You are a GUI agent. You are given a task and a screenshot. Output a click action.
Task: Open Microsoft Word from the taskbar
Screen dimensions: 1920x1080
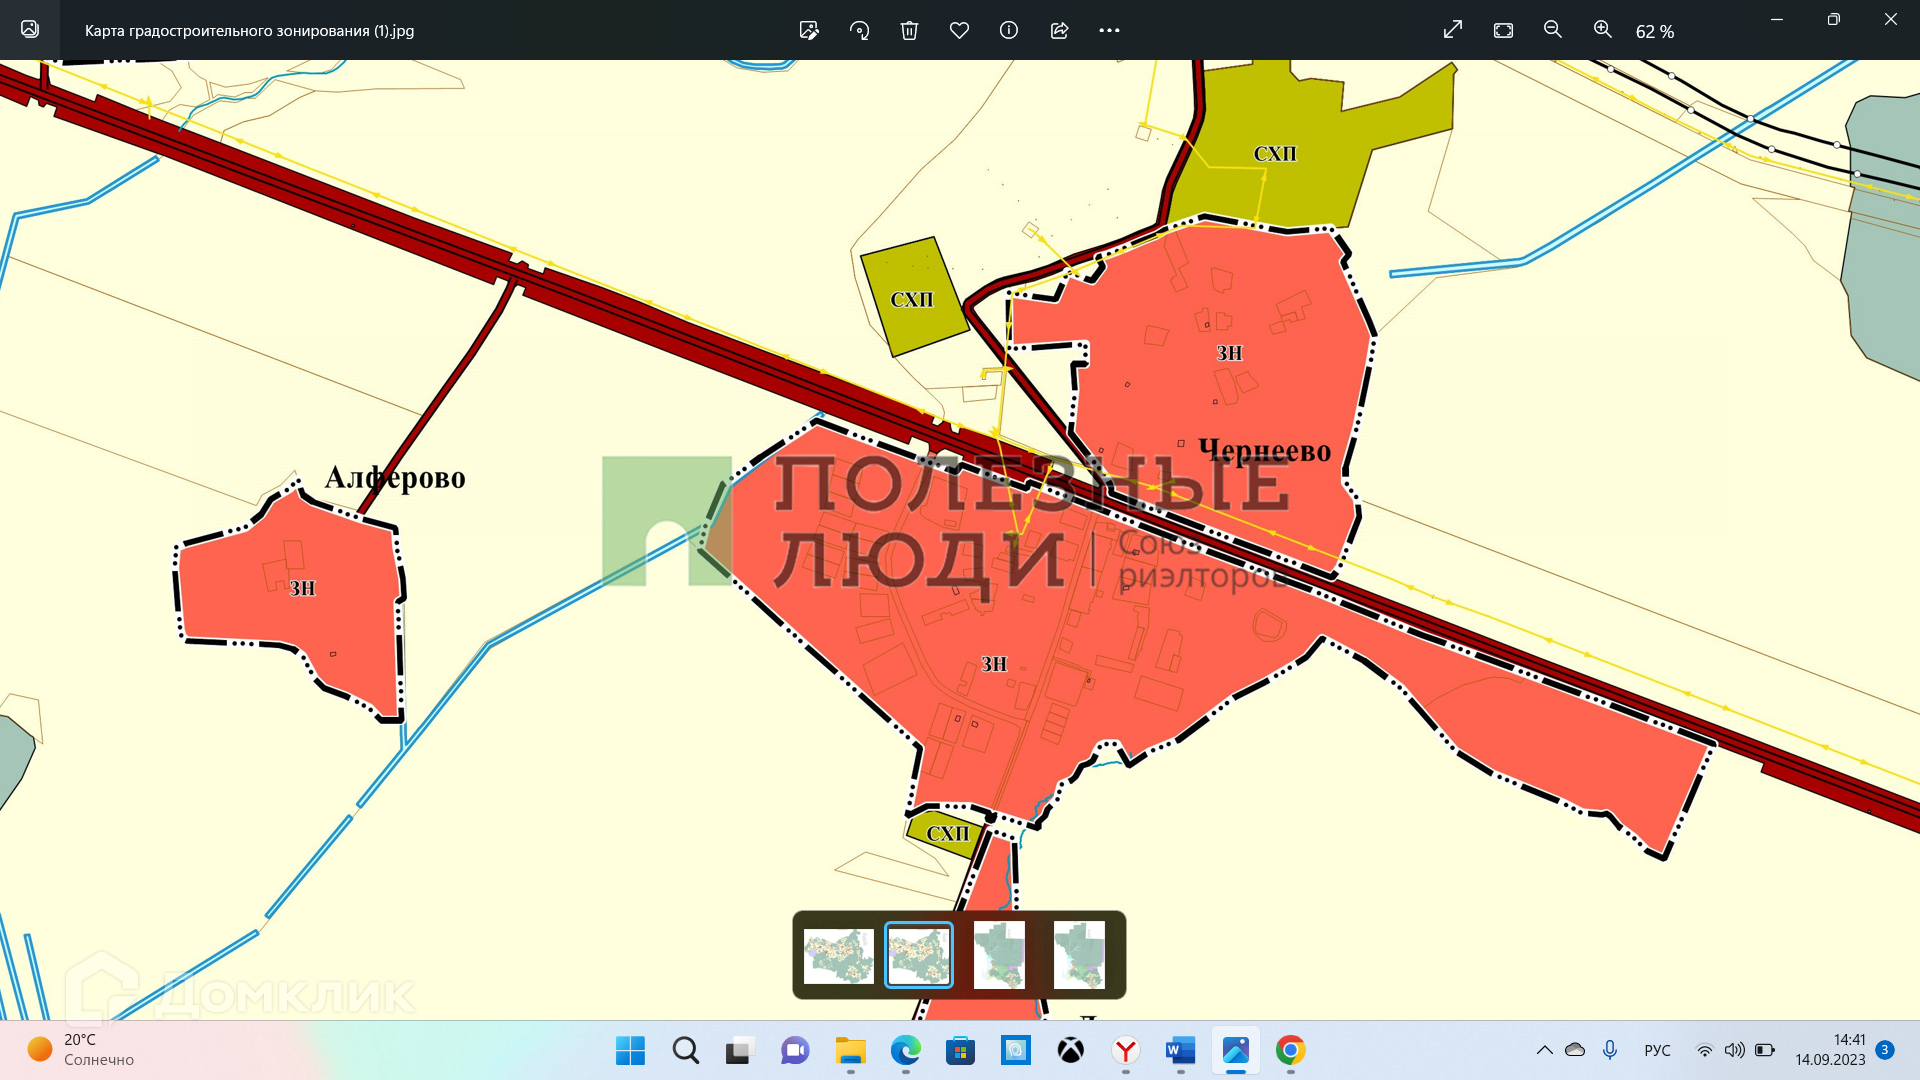(1180, 1050)
